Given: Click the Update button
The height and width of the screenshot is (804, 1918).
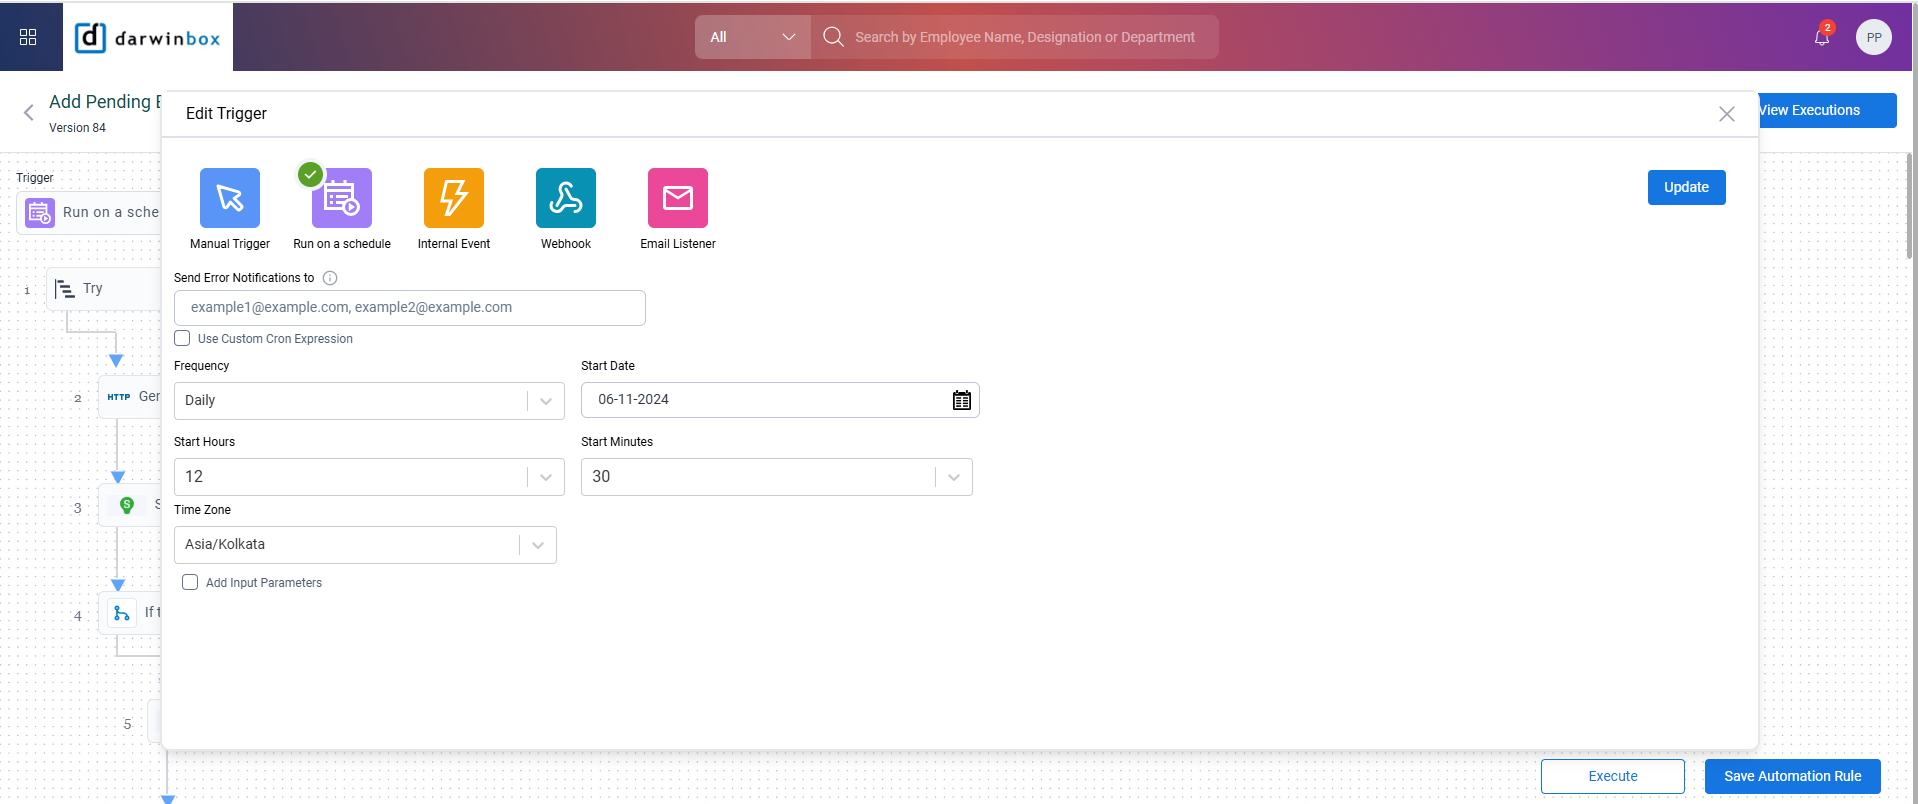Looking at the screenshot, I should coord(1686,187).
